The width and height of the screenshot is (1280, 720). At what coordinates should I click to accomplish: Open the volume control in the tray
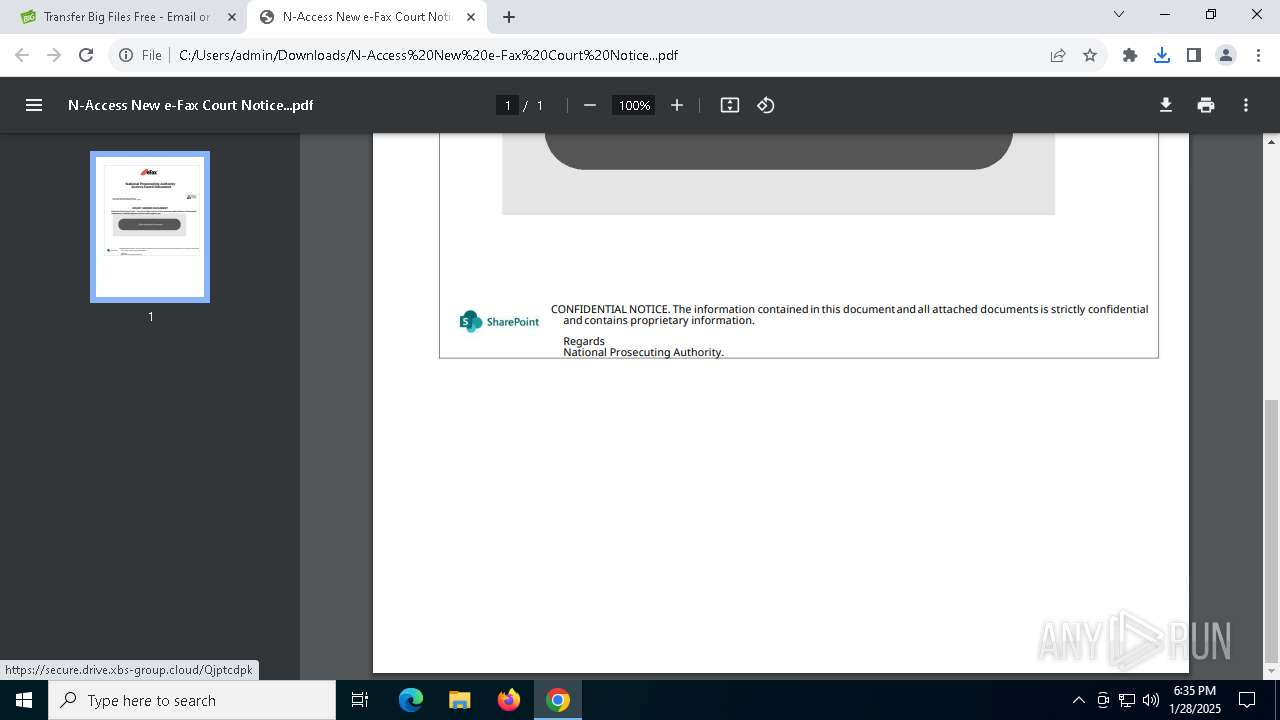(1150, 700)
